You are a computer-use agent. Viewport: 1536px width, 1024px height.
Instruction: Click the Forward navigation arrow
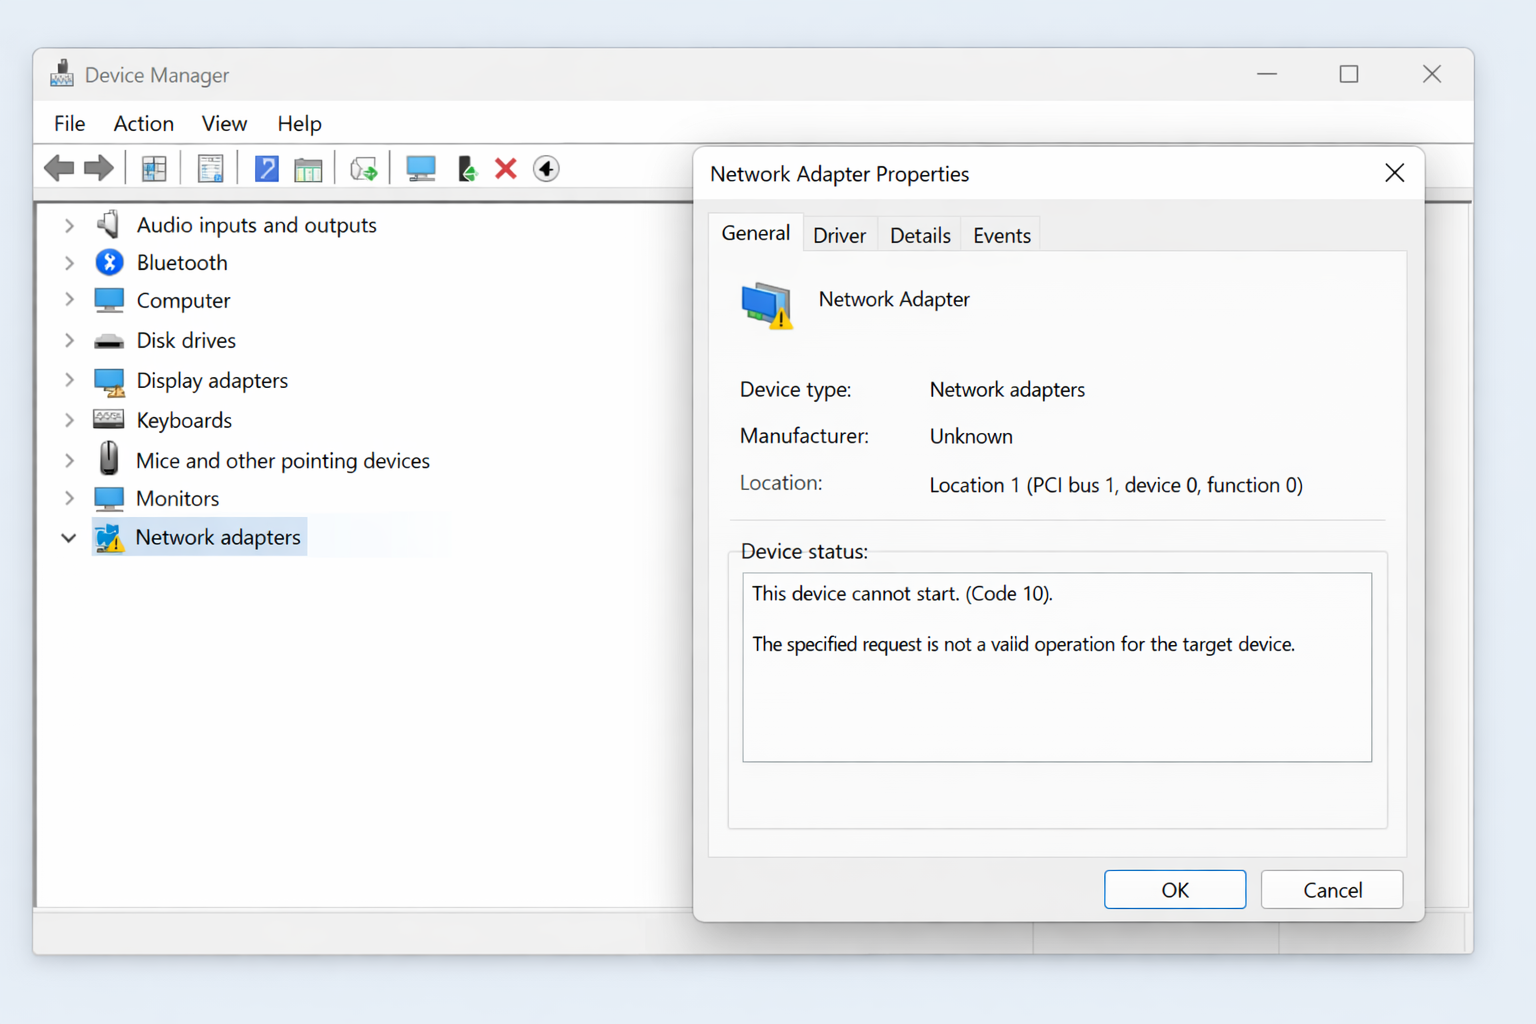click(99, 168)
